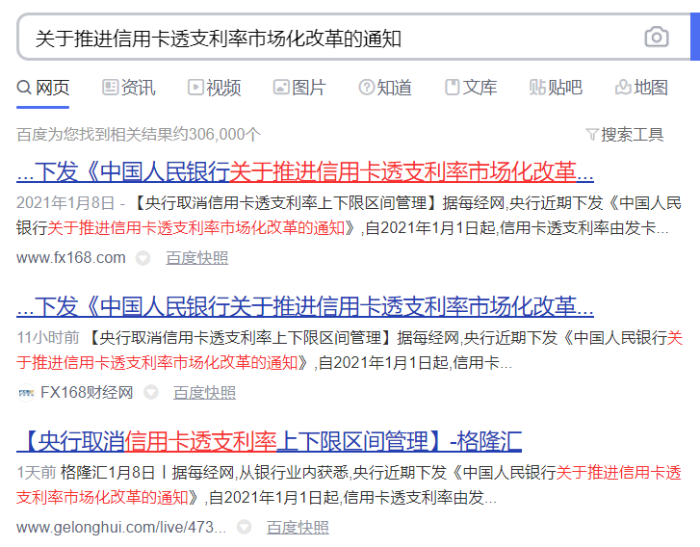Open 搜索工具 filter options

point(625,134)
